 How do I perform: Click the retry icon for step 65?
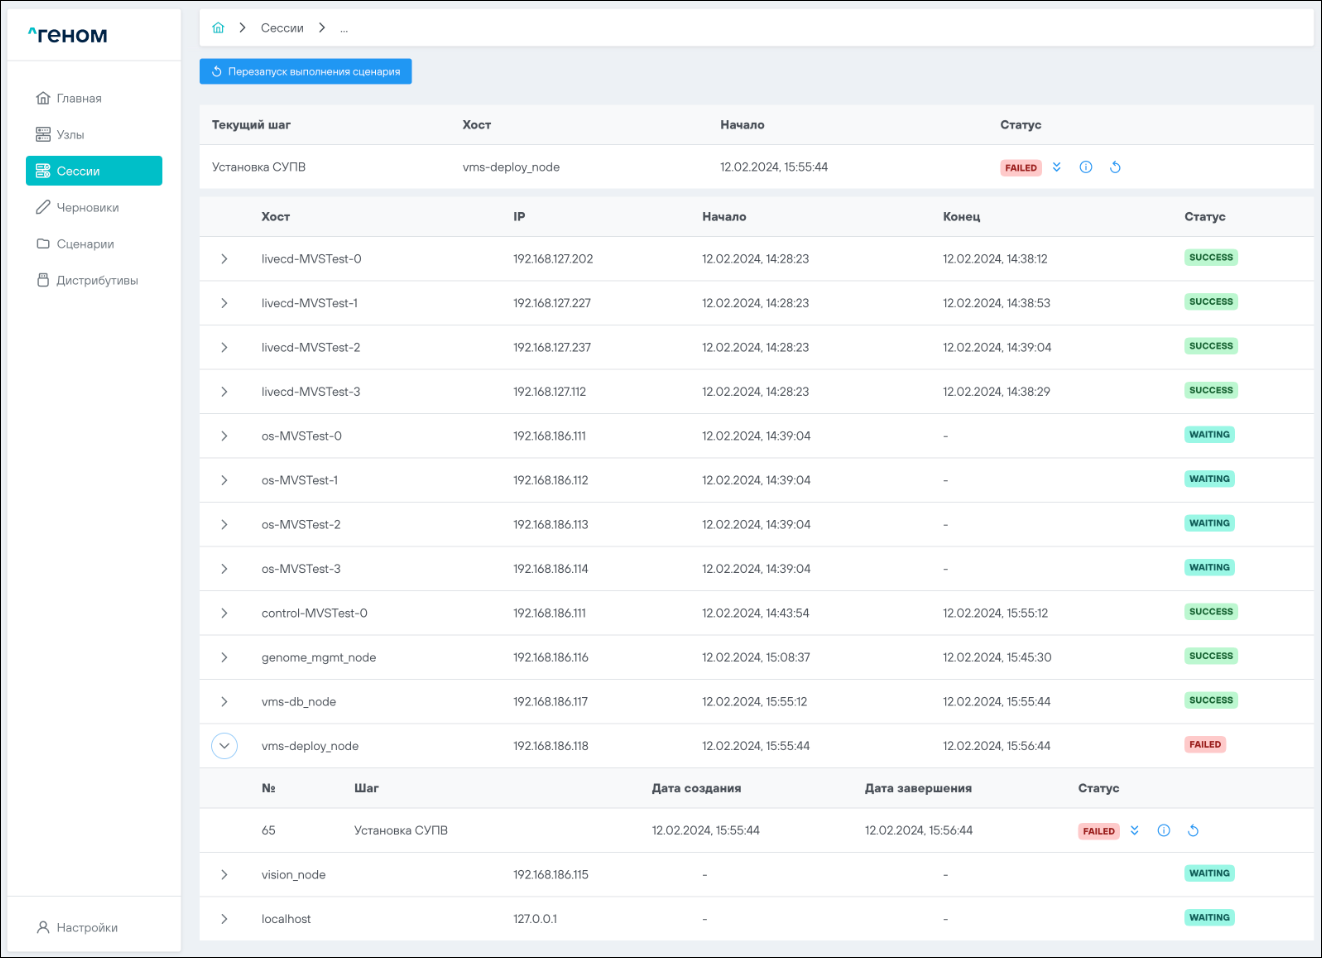tap(1193, 831)
